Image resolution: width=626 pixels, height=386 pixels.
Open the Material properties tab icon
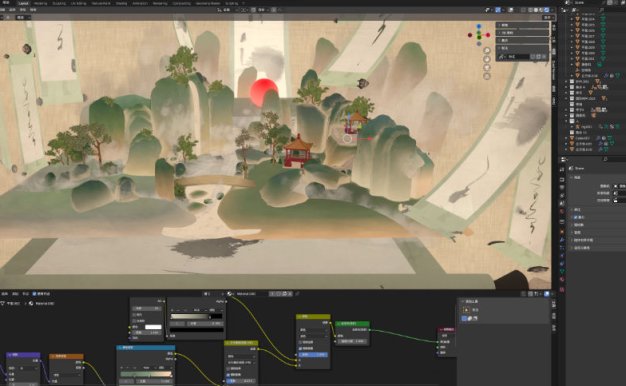tap(562, 279)
